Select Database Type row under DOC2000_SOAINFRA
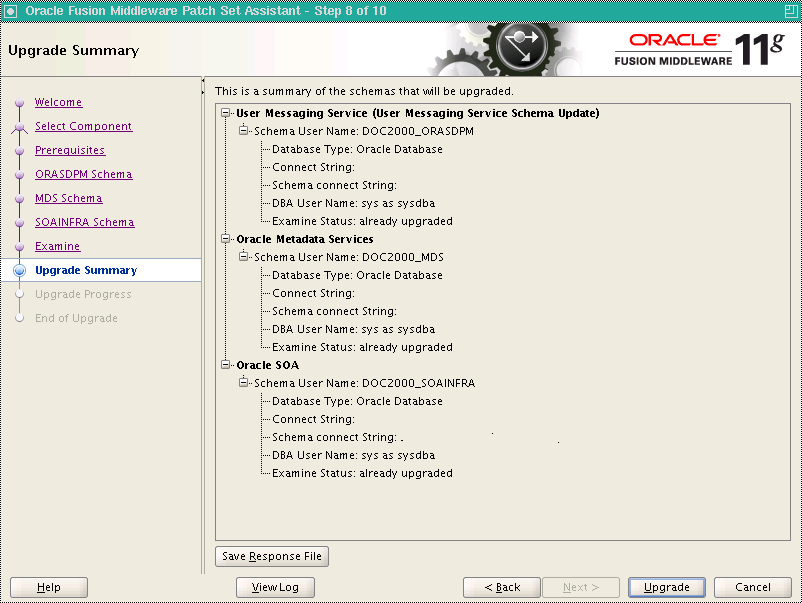This screenshot has width=802, height=603. point(357,401)
